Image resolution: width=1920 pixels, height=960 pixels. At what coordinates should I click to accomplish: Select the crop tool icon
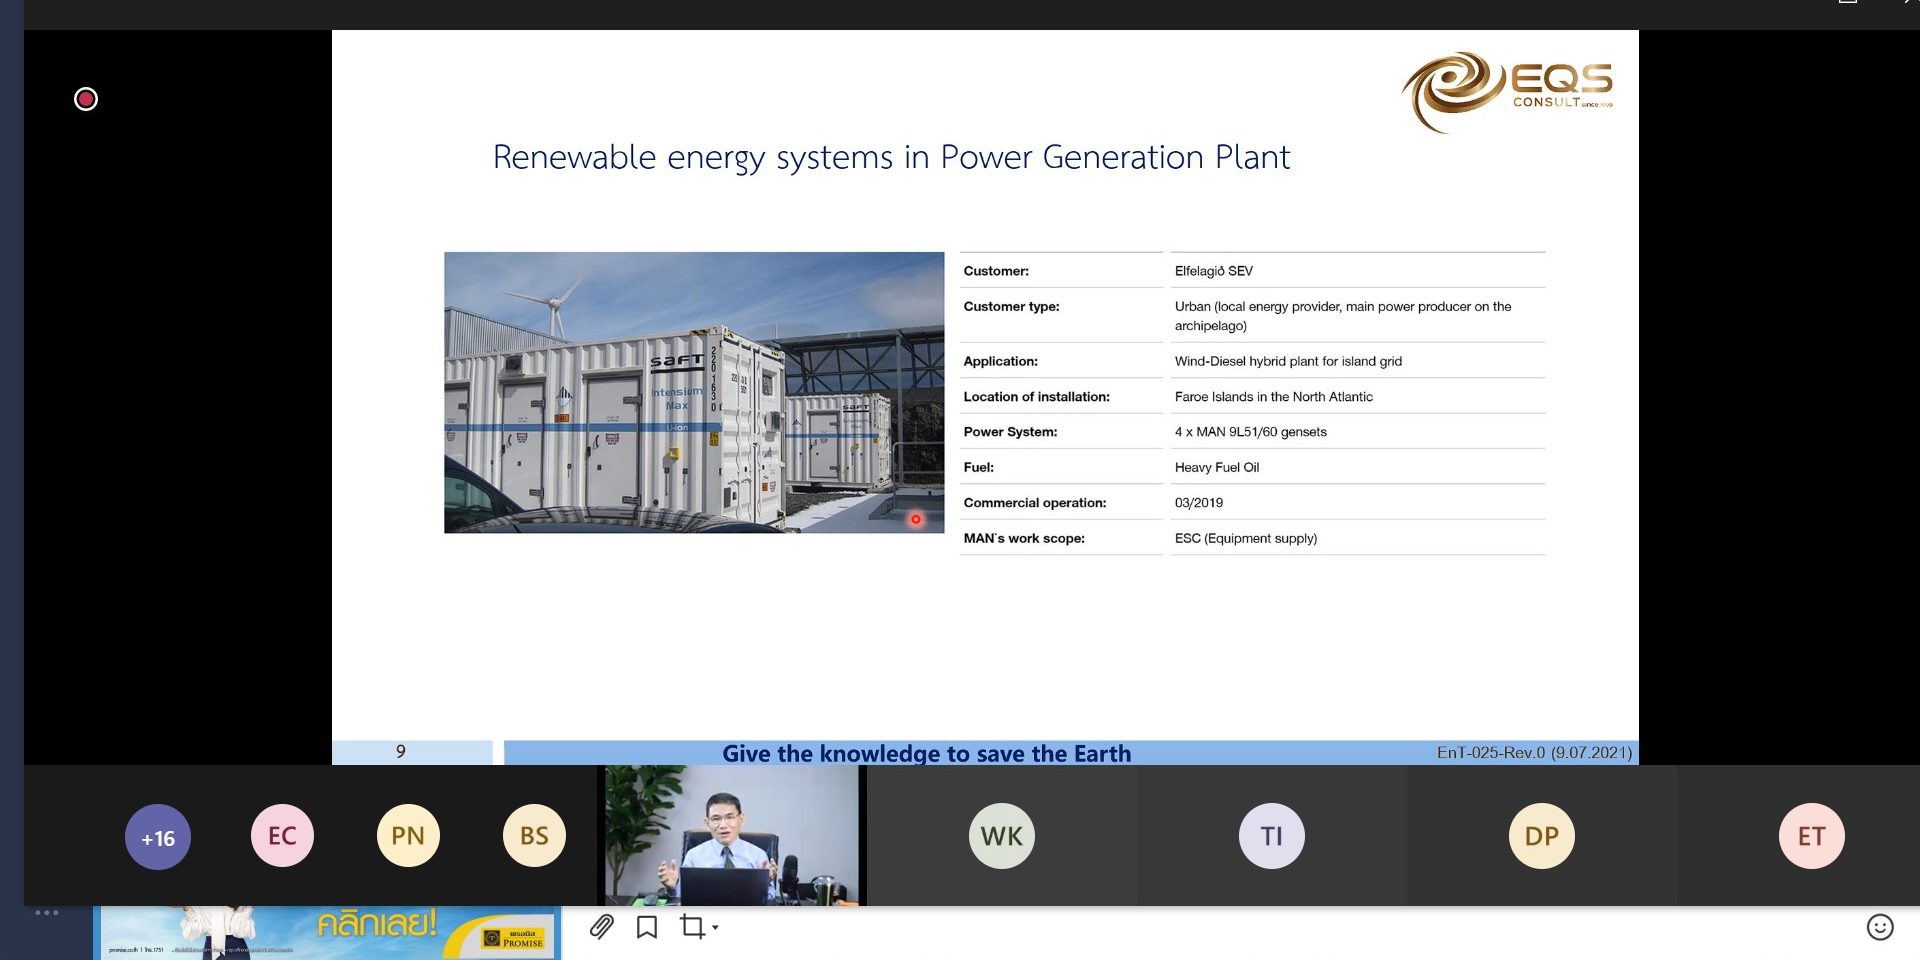click(x=692, y=927)
